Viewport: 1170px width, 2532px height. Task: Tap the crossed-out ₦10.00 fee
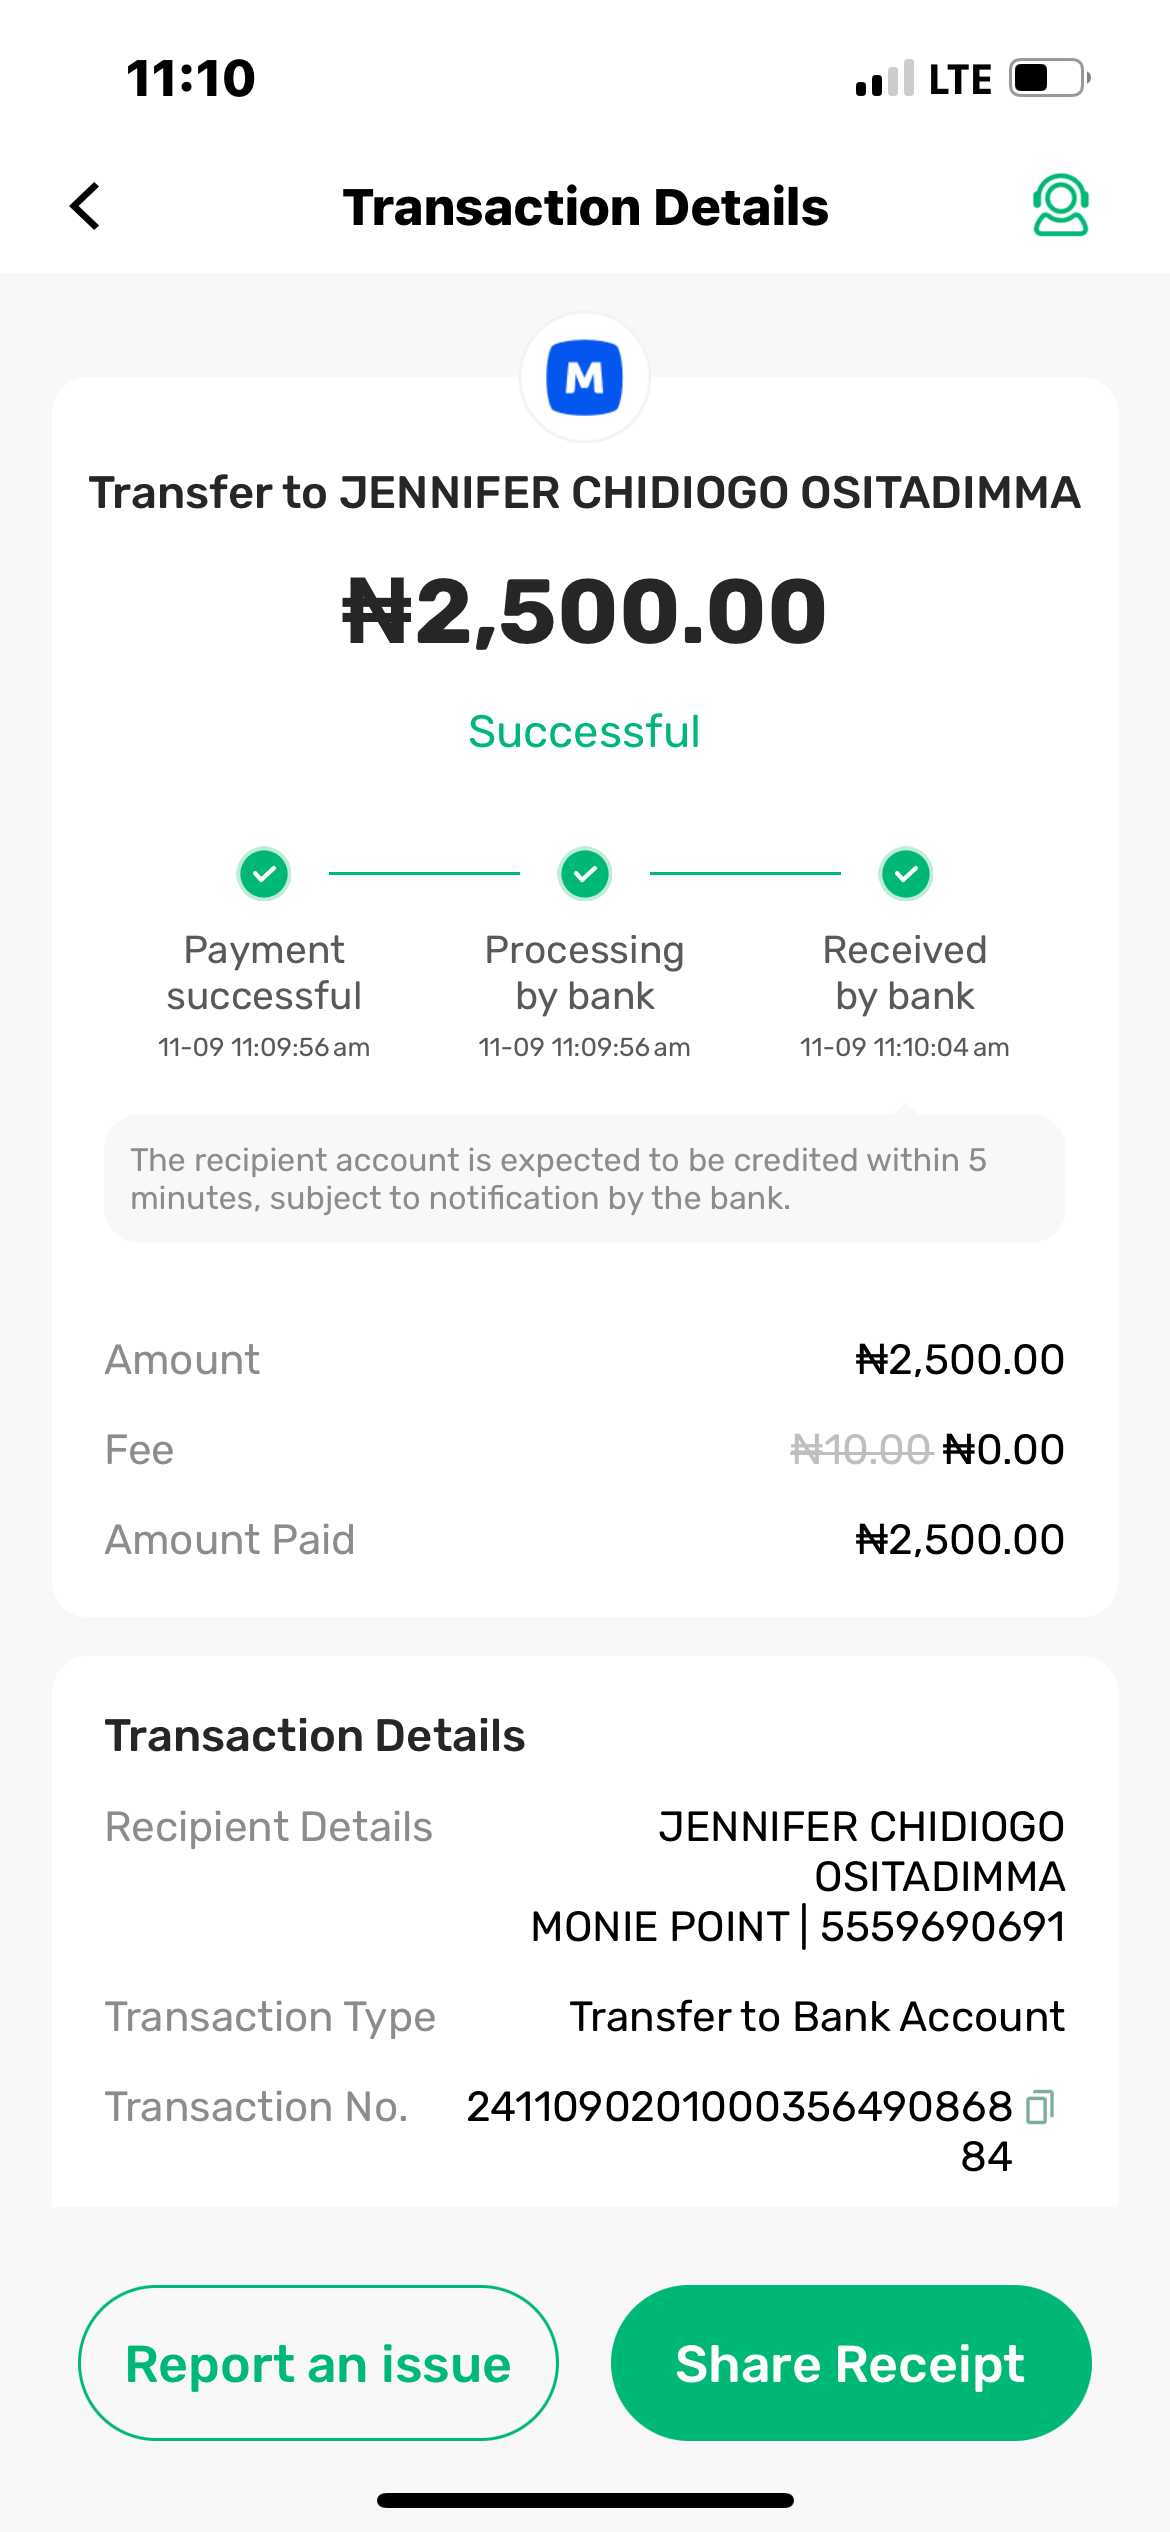click(860, 1450)
